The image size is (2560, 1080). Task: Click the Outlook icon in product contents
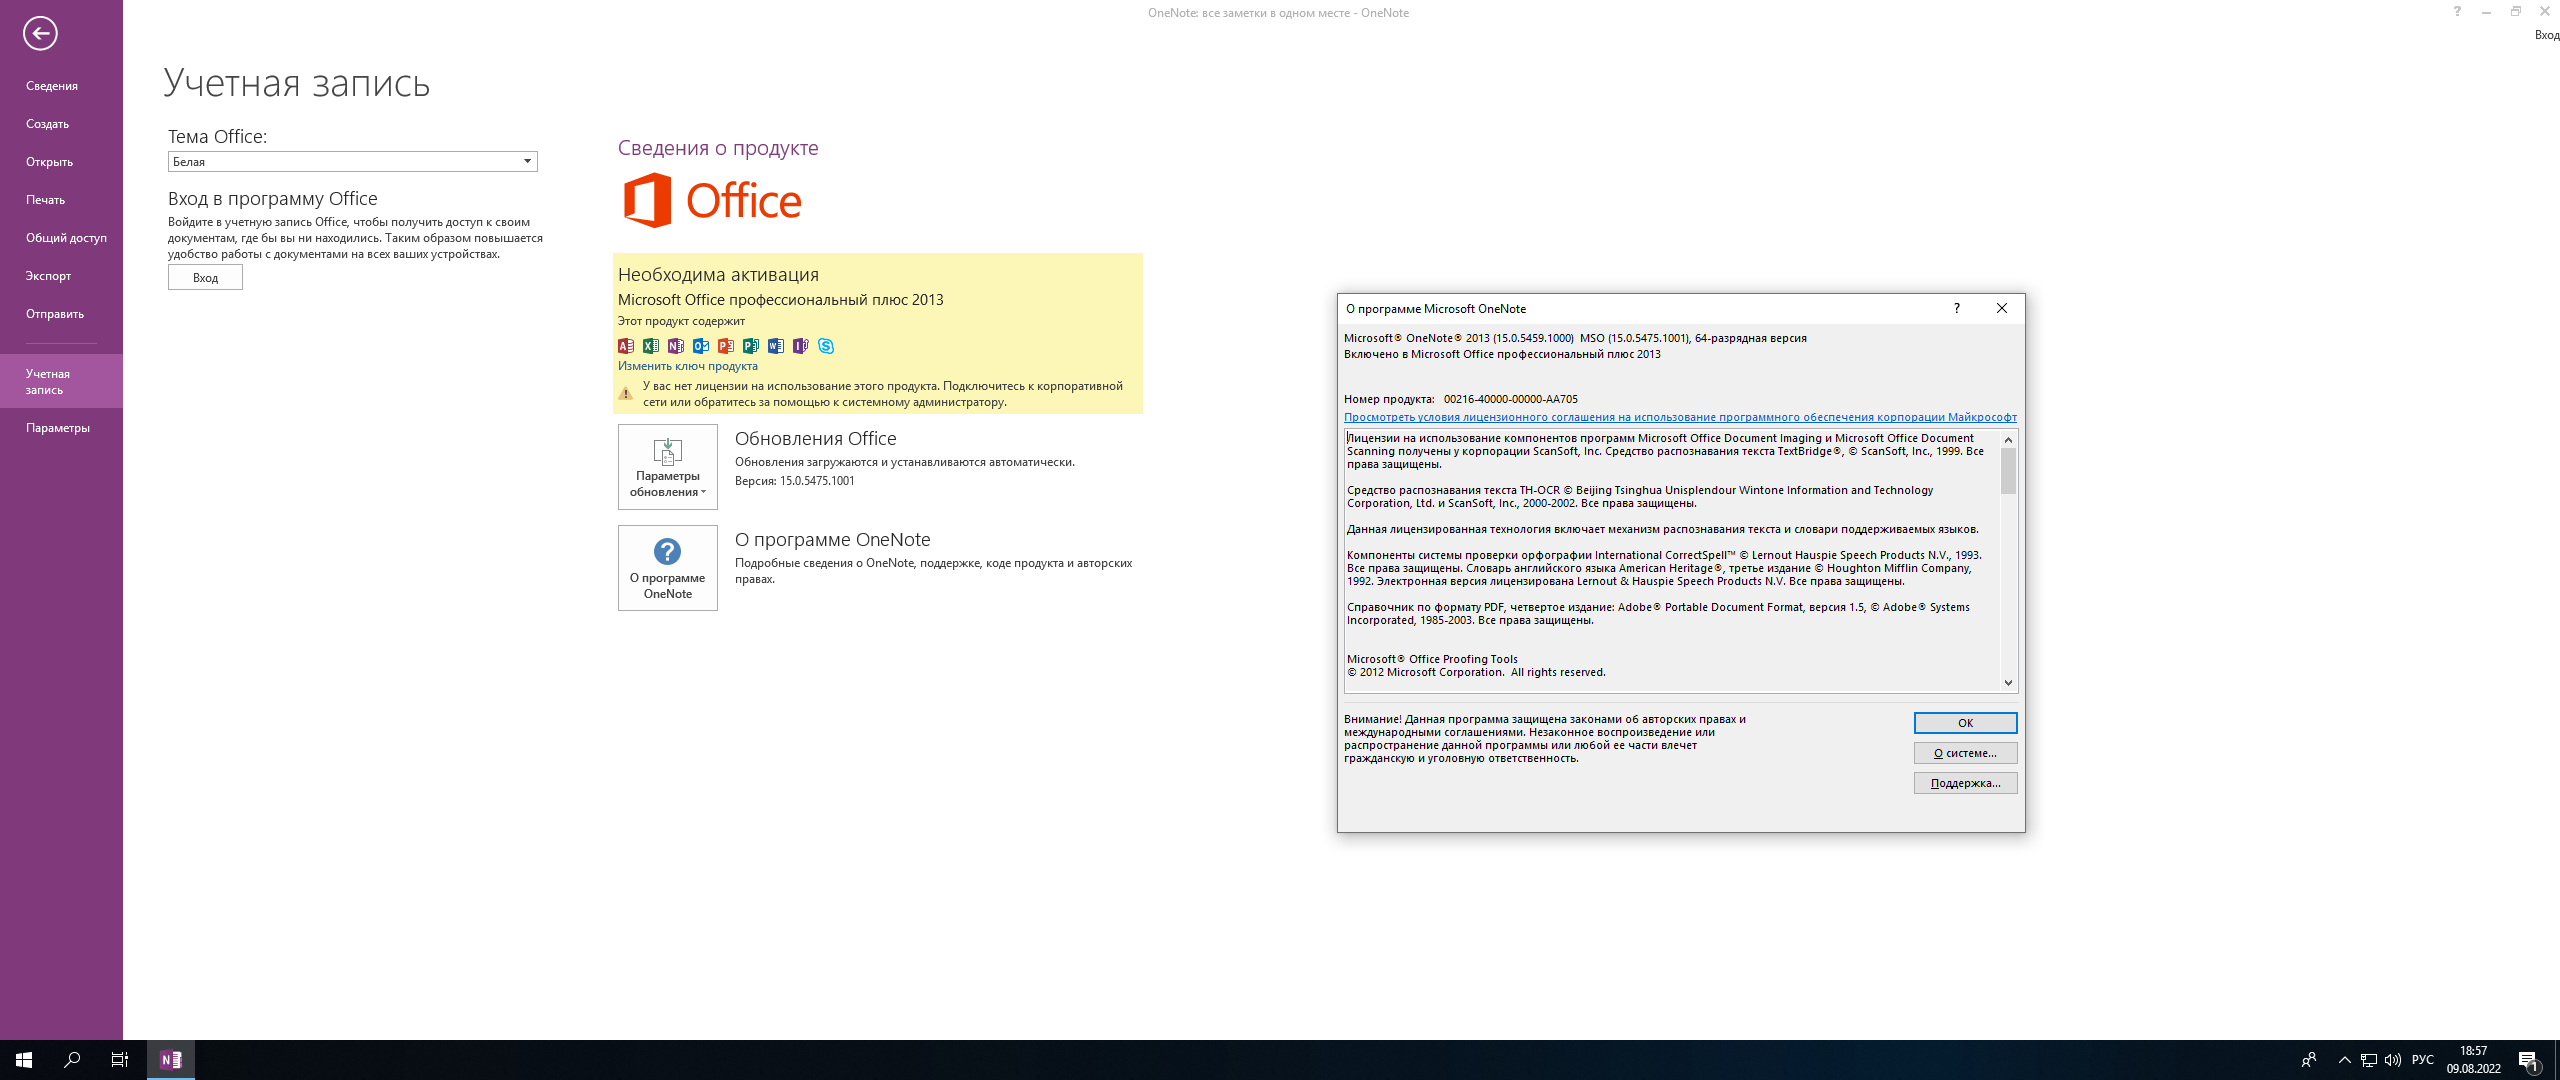pos(701,346)
